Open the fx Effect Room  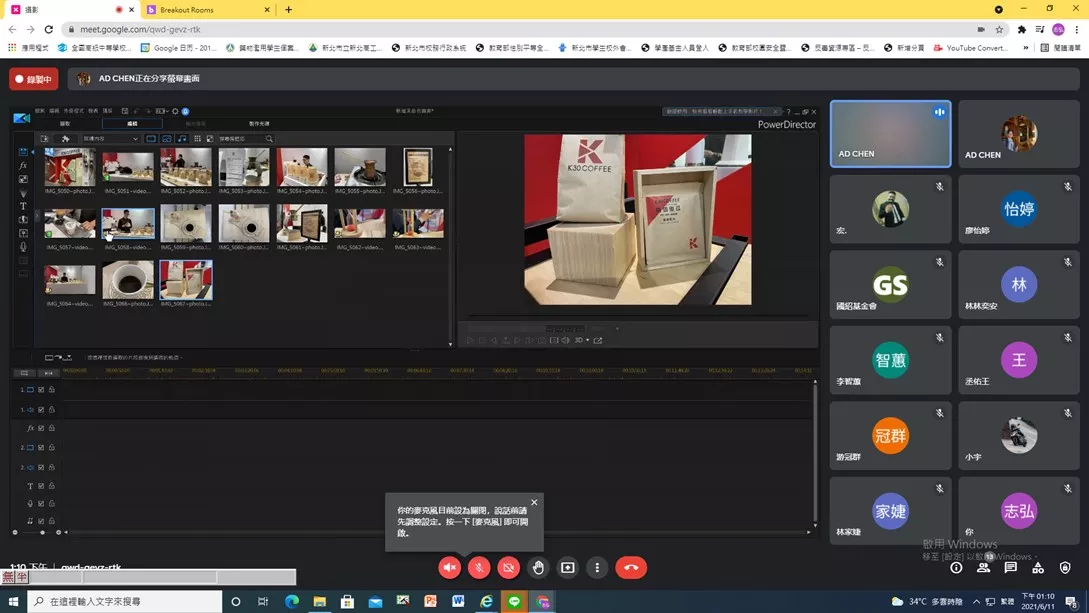(x=23, y=165)
